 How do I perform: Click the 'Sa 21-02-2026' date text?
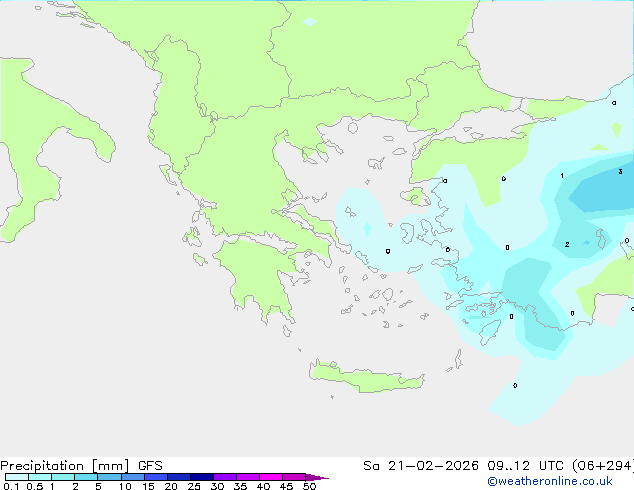tap(421, 466)
